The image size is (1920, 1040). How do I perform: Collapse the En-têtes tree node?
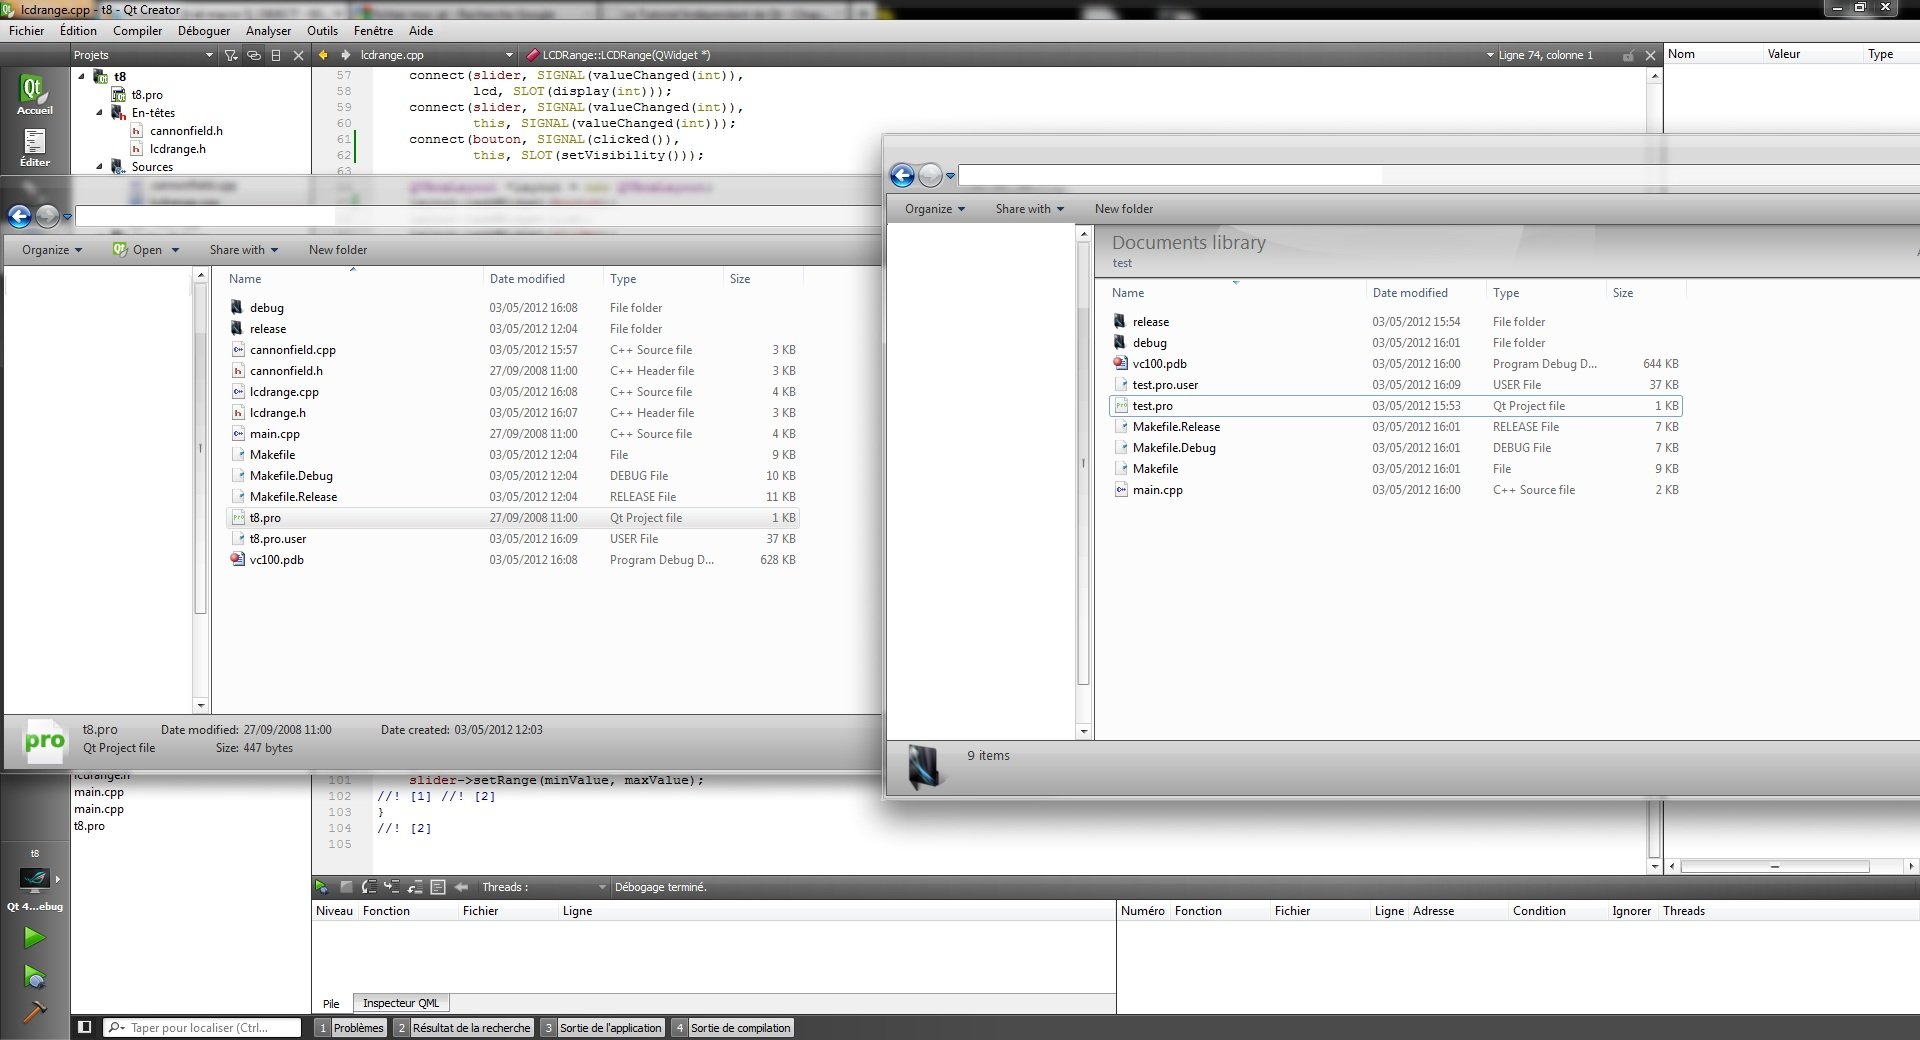[x=98, y=113]
